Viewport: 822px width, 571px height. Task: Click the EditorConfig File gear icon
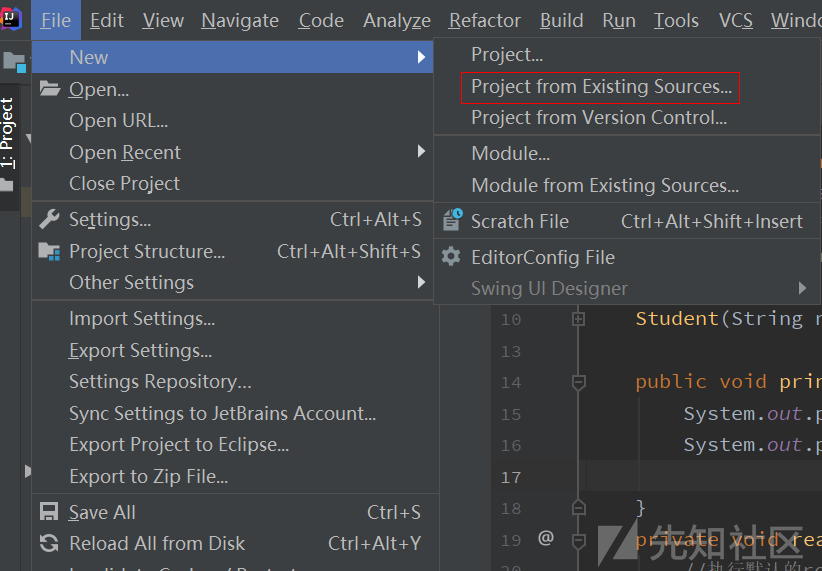[452, 257]
